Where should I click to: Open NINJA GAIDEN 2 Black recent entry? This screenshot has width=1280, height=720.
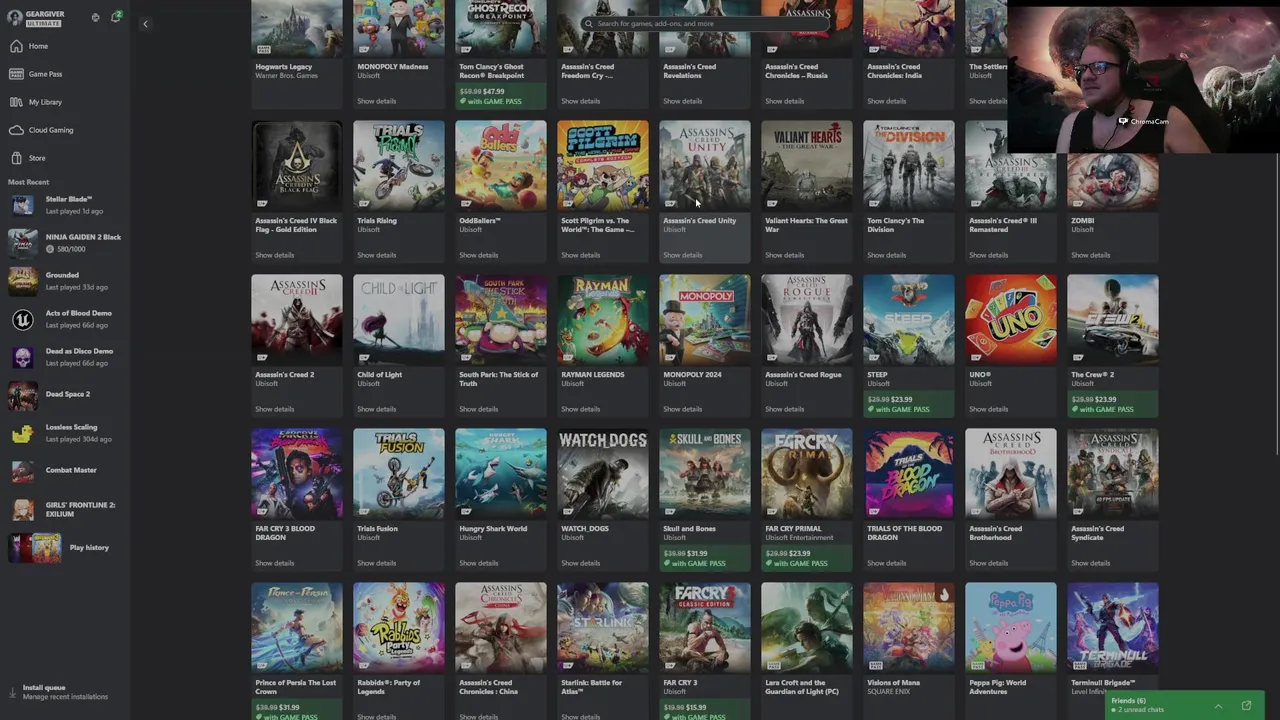coord(64,243)
